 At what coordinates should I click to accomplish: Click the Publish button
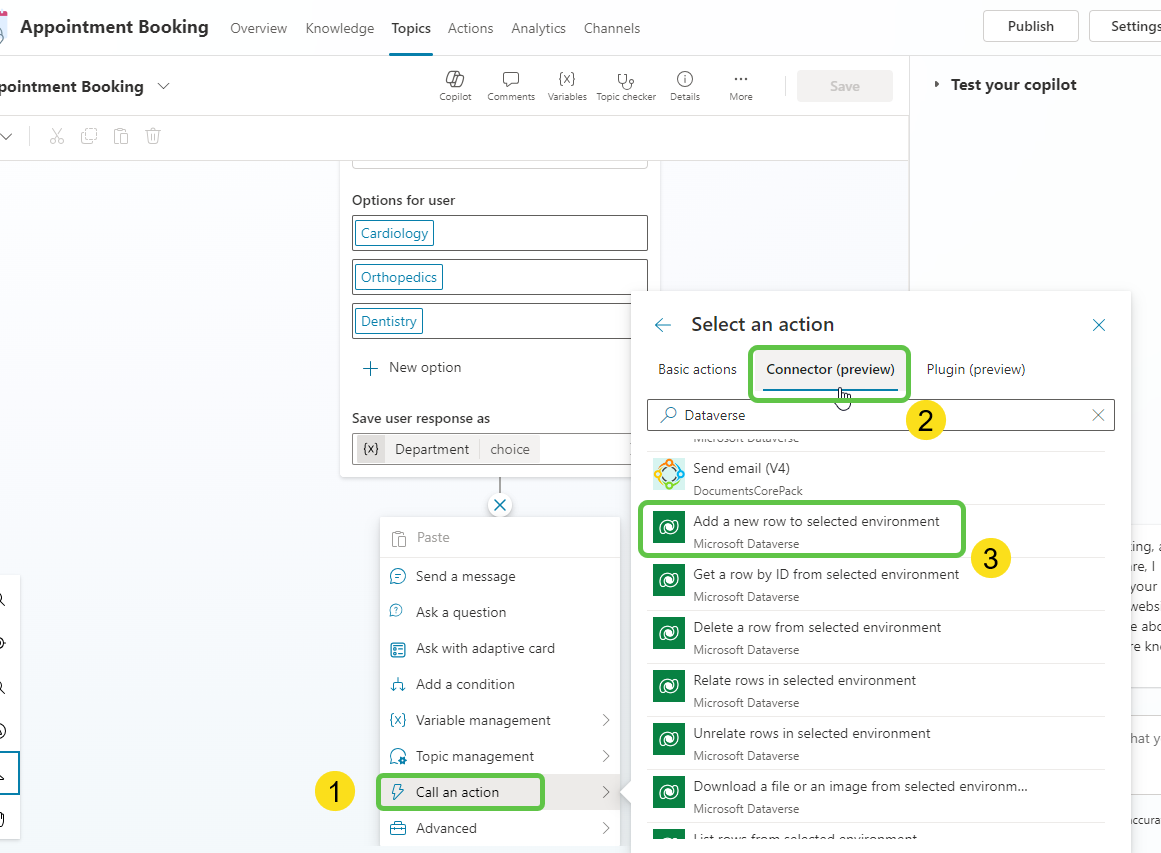[1030, 26]
